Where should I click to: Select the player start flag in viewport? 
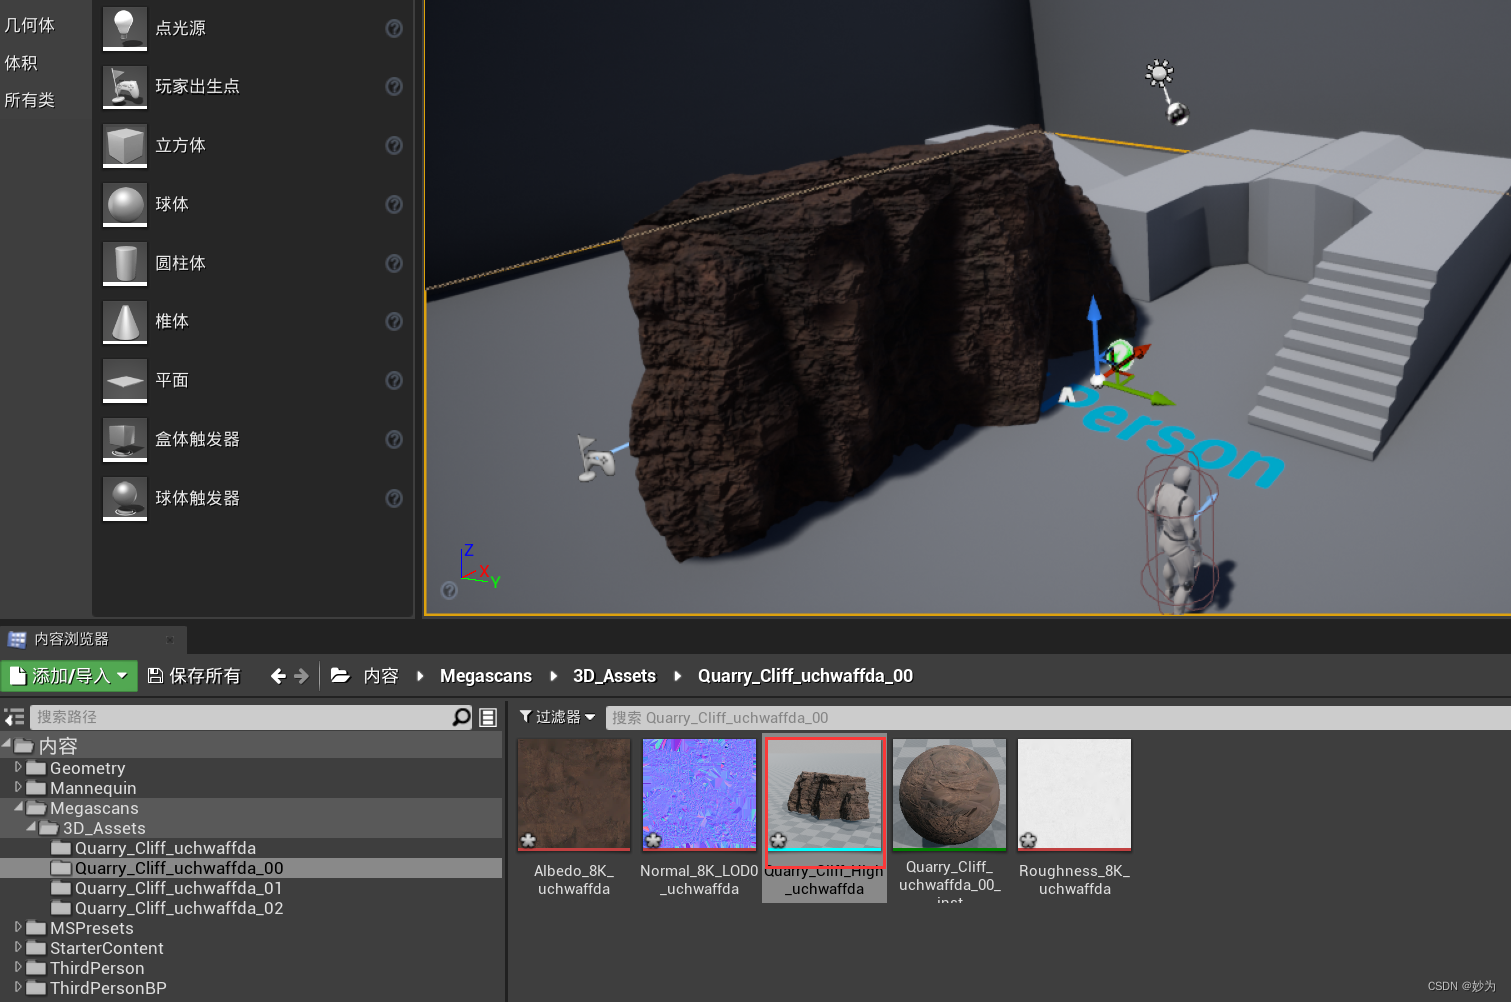[x=596, y=458]
